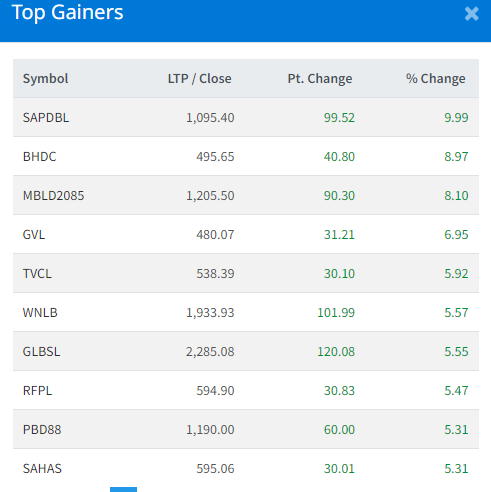Open the TVCL symbol
Viewport: 491px width, 492px height.
(37, 274)
